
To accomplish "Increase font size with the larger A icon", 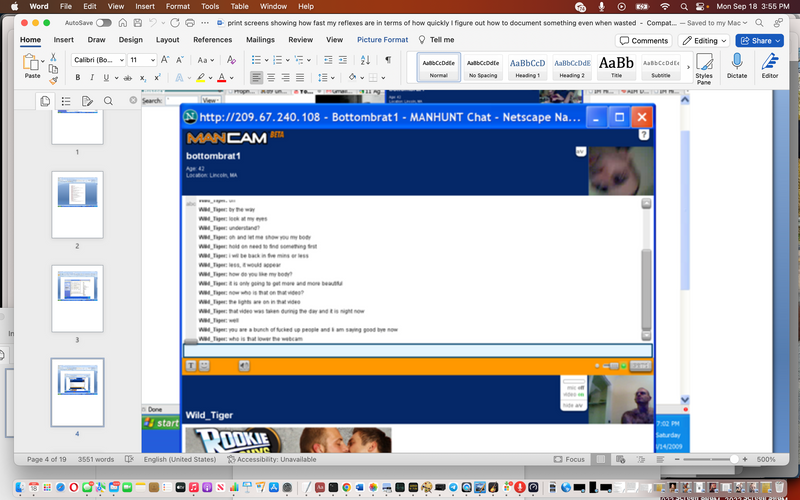I will (x=165, y=60).
